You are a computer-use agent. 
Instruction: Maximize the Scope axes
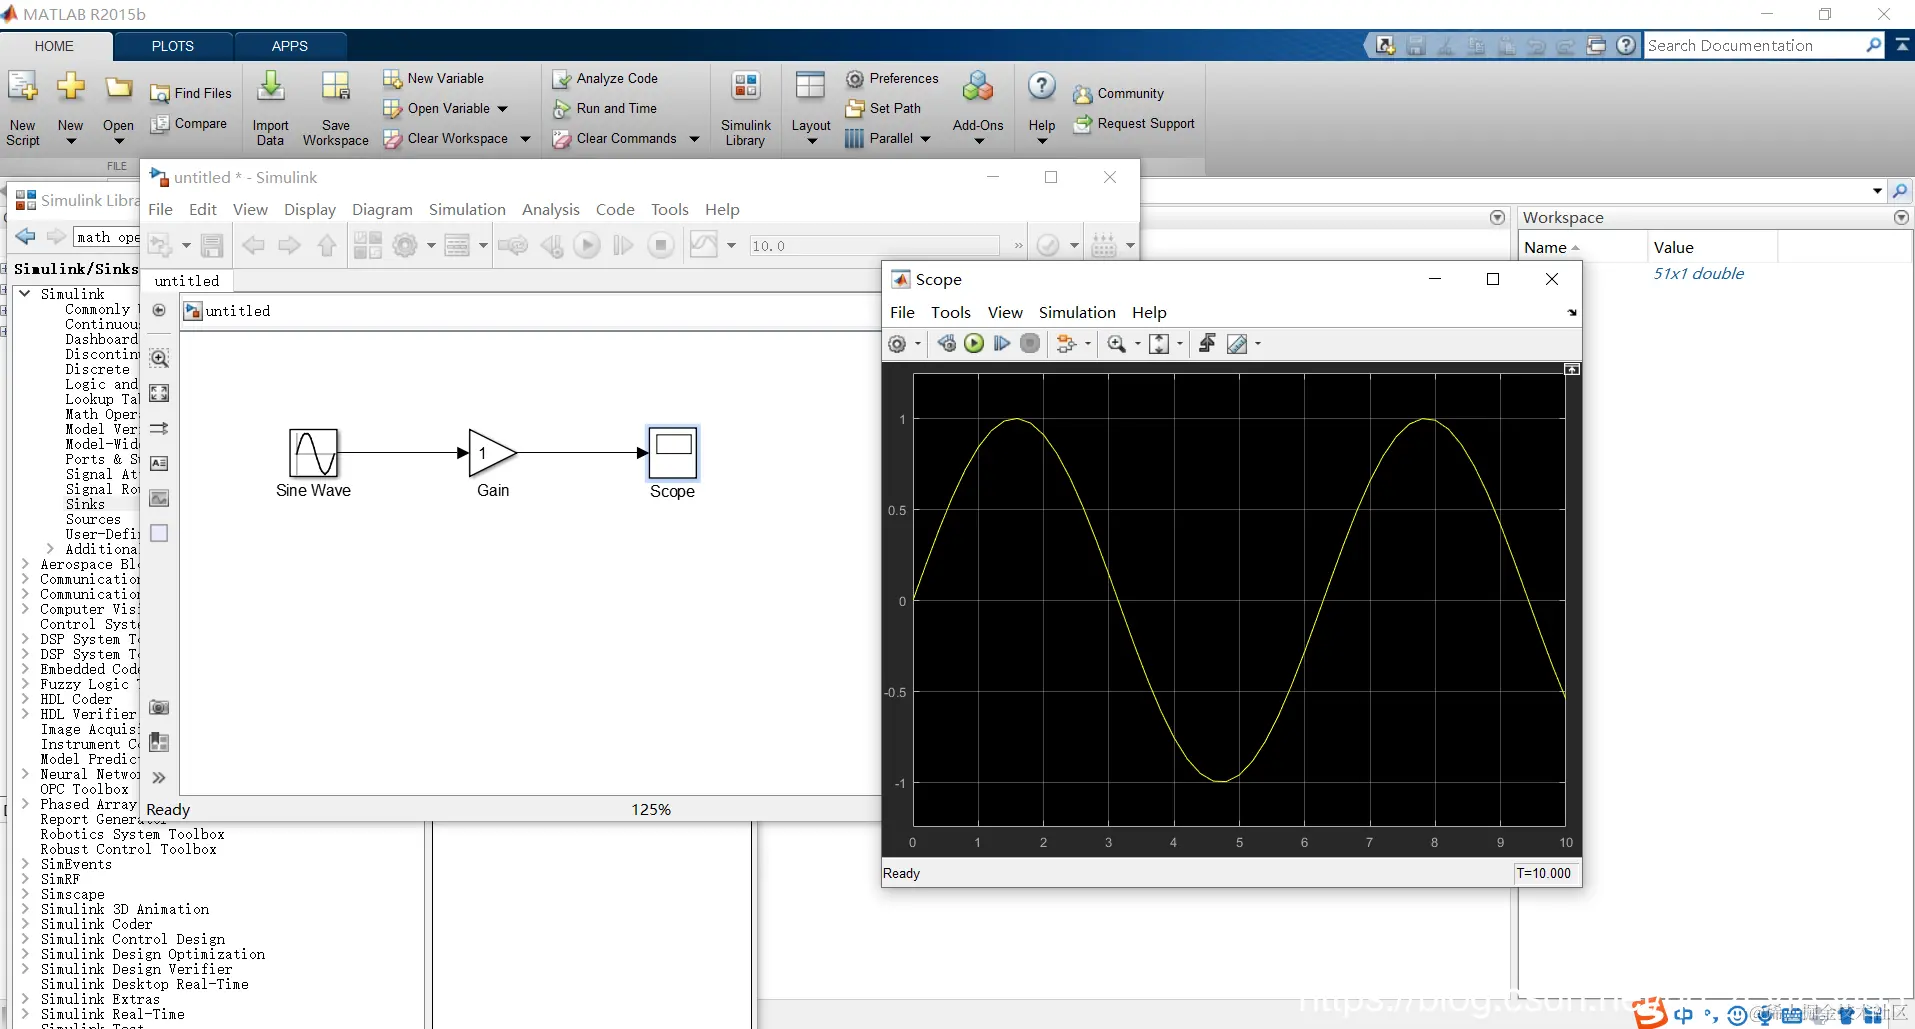(x=1572, y=370)
